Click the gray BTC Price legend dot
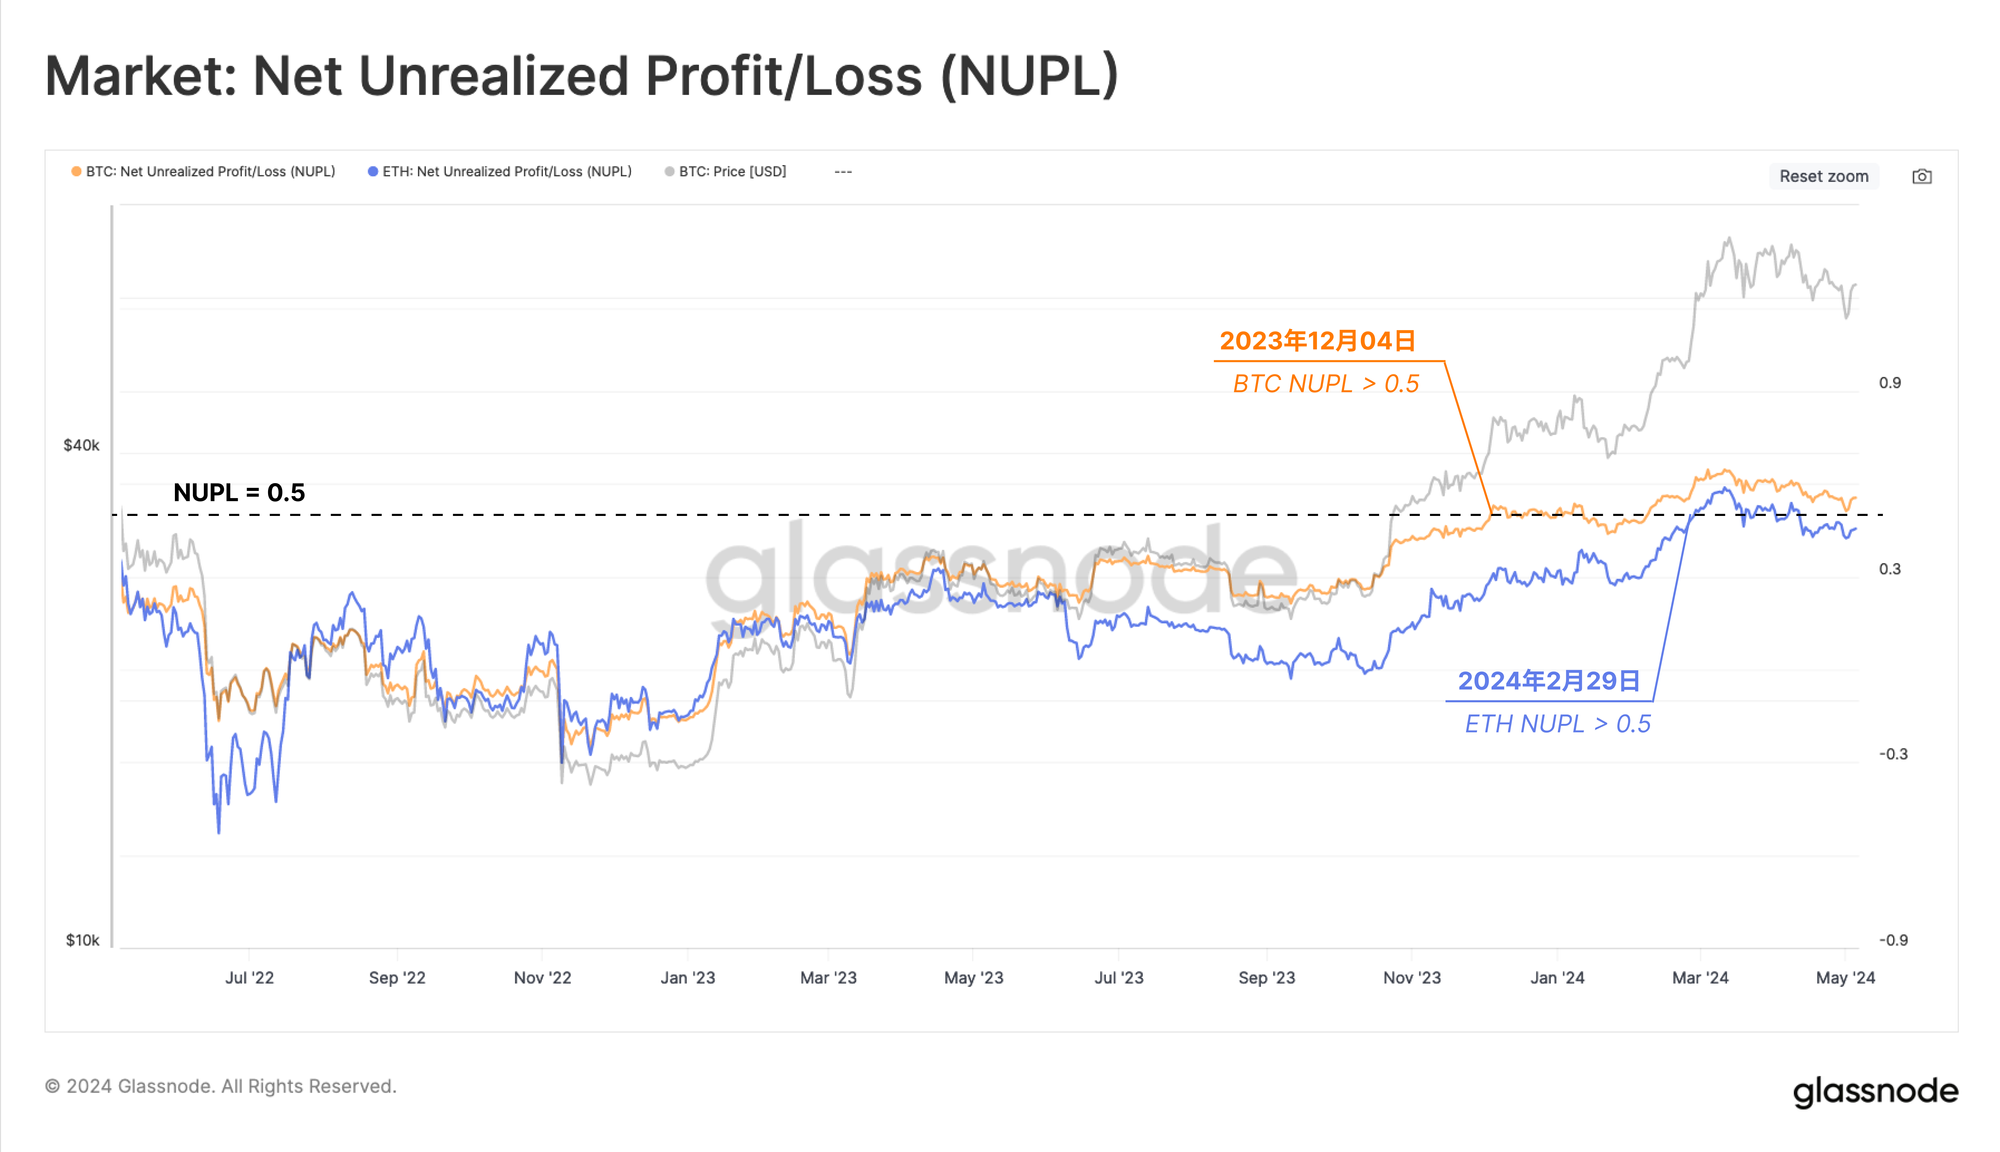This screenshot has width=2000, height=1152. (x=669, y=172)
